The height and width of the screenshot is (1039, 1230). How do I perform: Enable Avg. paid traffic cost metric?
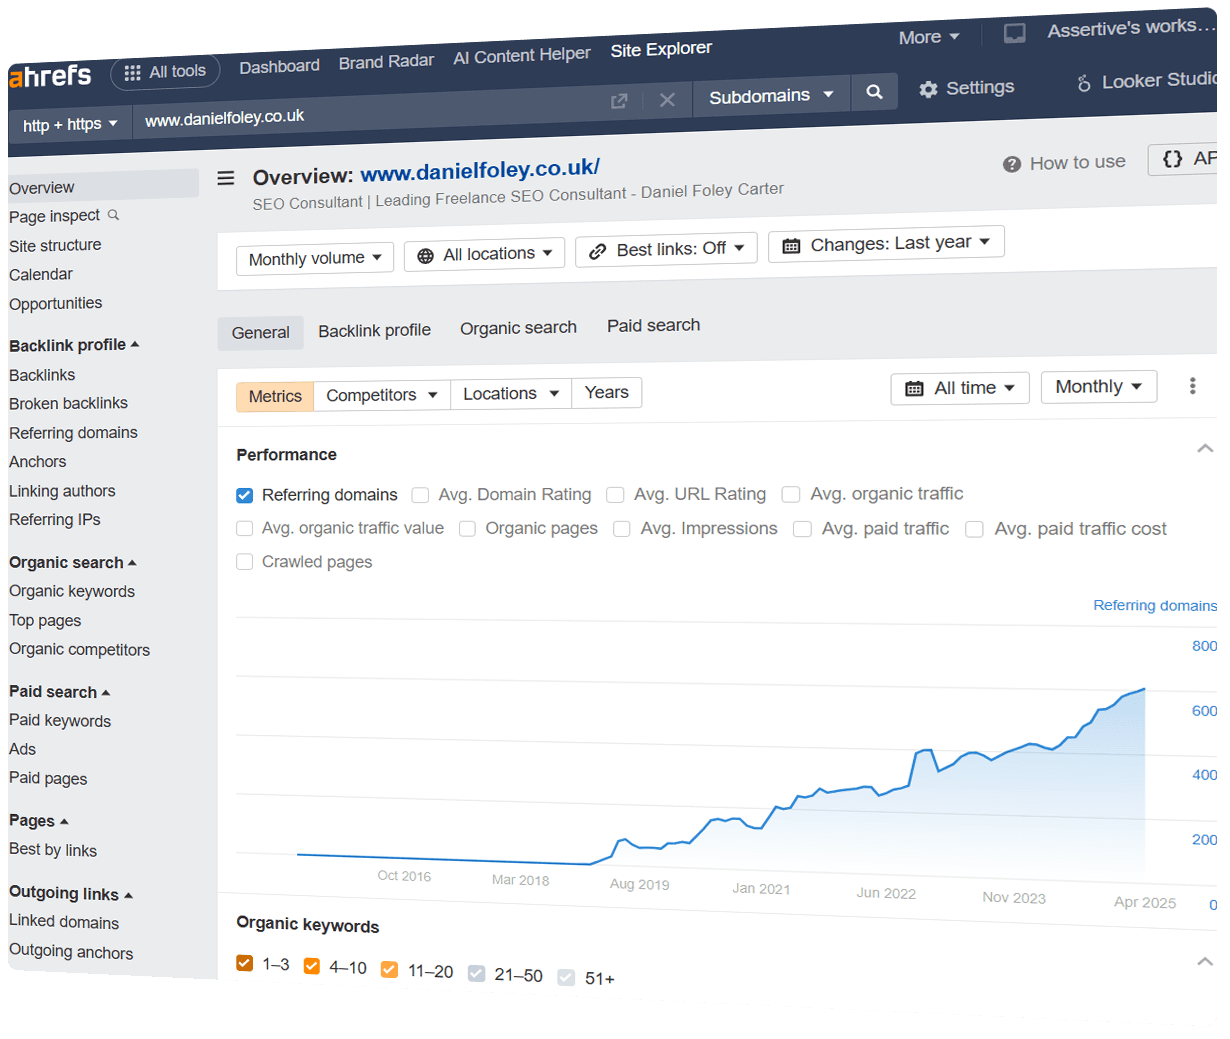(x=974, y=529)
